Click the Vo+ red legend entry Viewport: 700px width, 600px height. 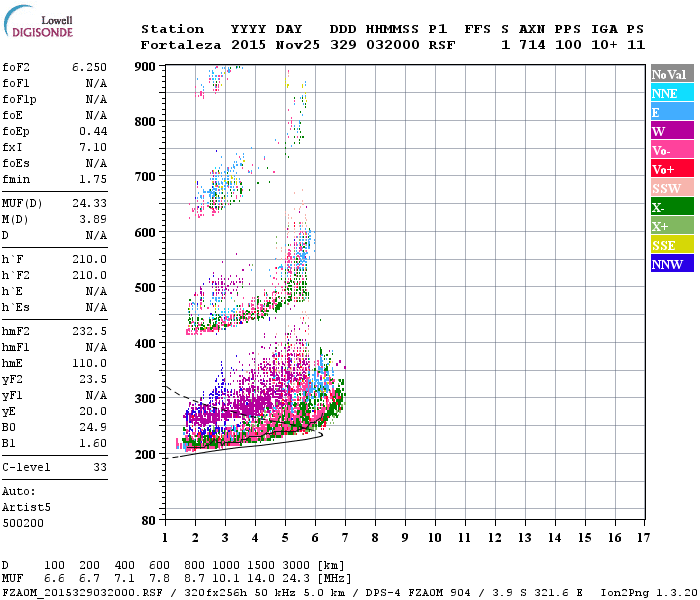pos(671,169)
